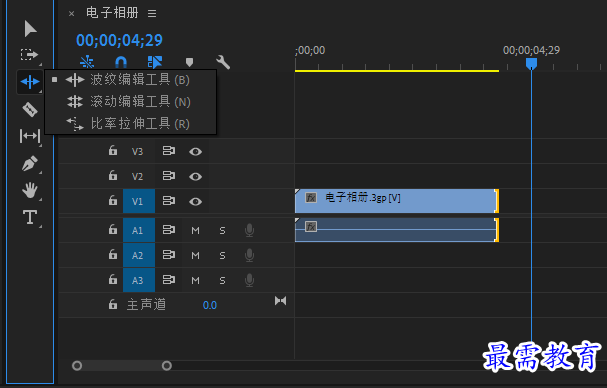The image size is (607, 388).
Task: Toggle A3 track targeting
Action: pyautogui.click(x=139, y=280)
